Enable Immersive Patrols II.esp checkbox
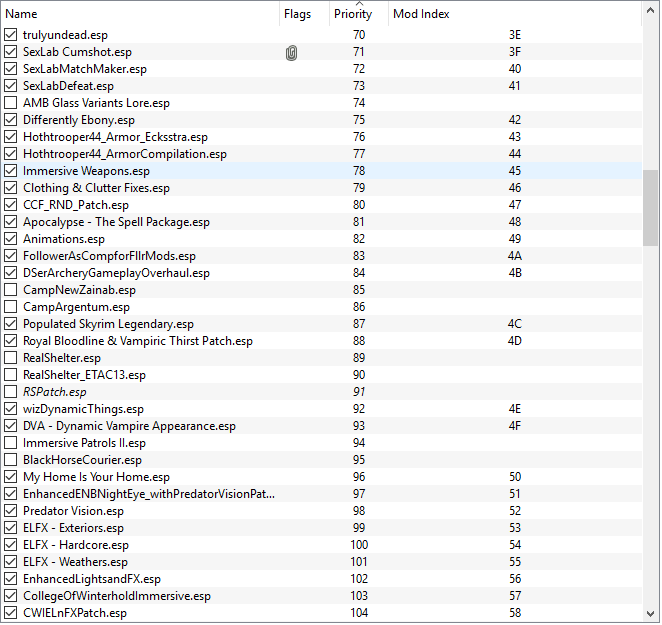 (x=11, y=443)
